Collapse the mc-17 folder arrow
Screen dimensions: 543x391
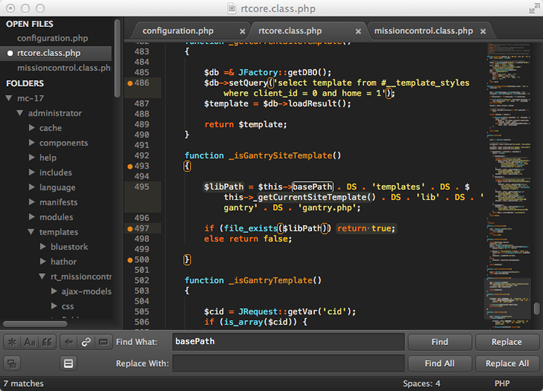tap(9, 98)
